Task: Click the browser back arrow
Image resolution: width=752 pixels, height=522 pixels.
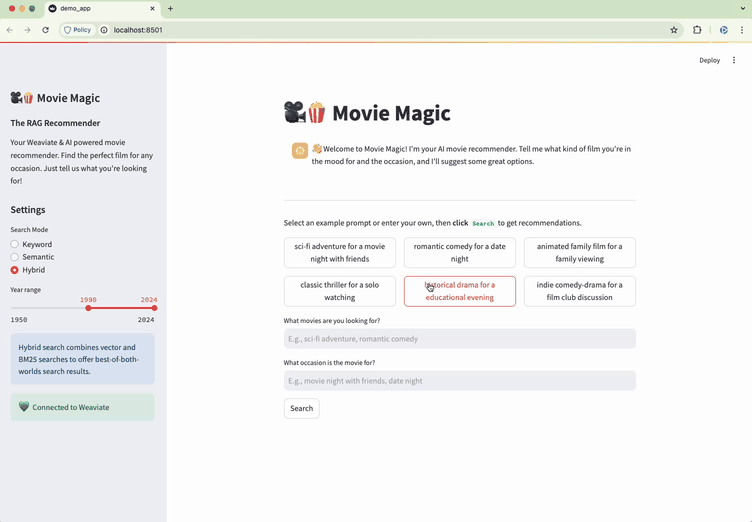Action: click(10, 30)
